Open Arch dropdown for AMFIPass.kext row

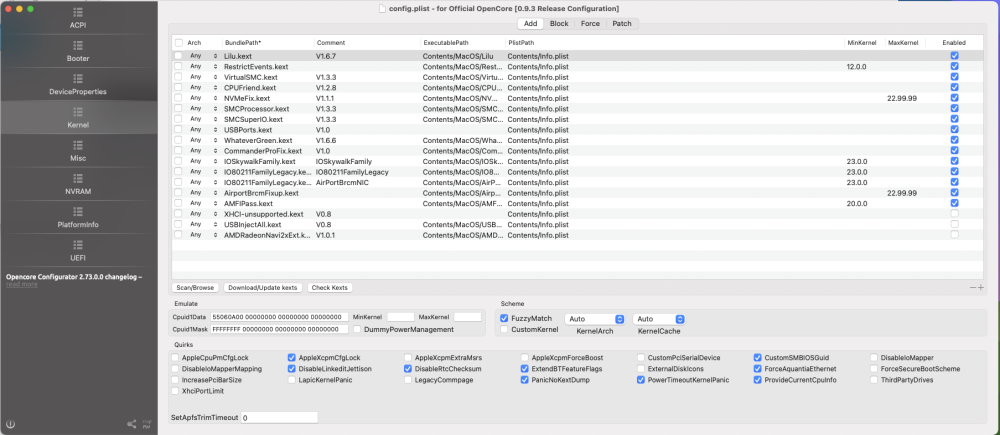[203, 203]
